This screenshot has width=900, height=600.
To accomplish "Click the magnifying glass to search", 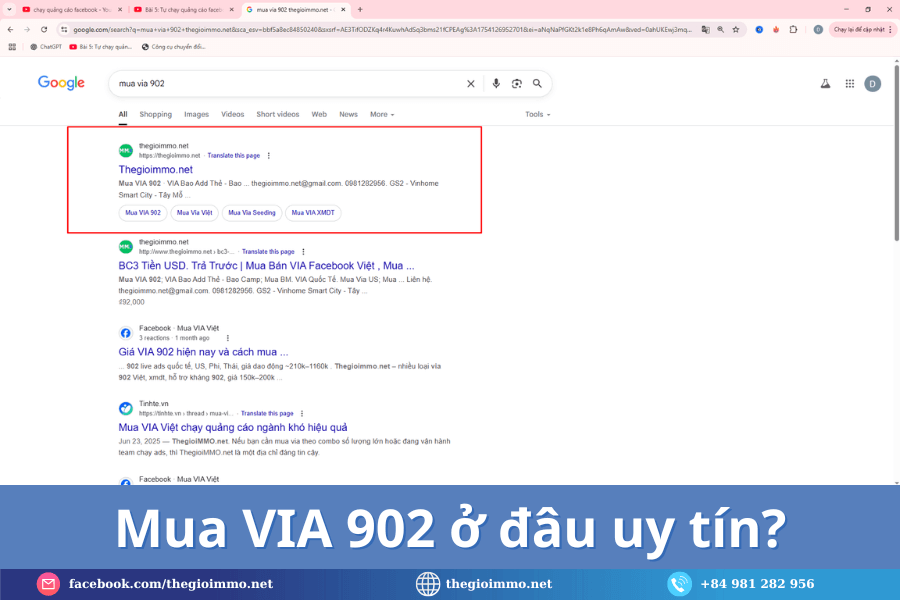I will [x=537, y=84].
